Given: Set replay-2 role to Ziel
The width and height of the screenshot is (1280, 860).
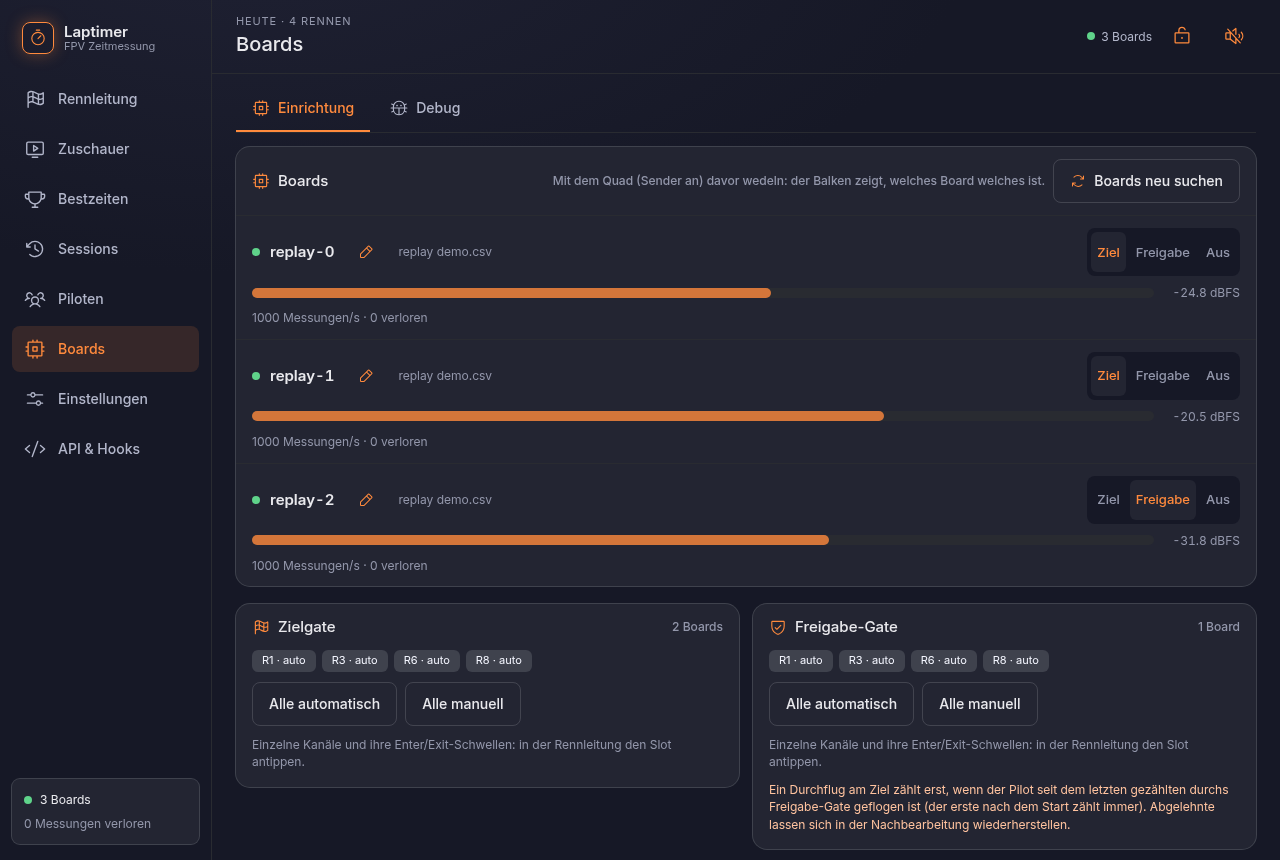Looking at the screenshot, I should (1108, 500).
